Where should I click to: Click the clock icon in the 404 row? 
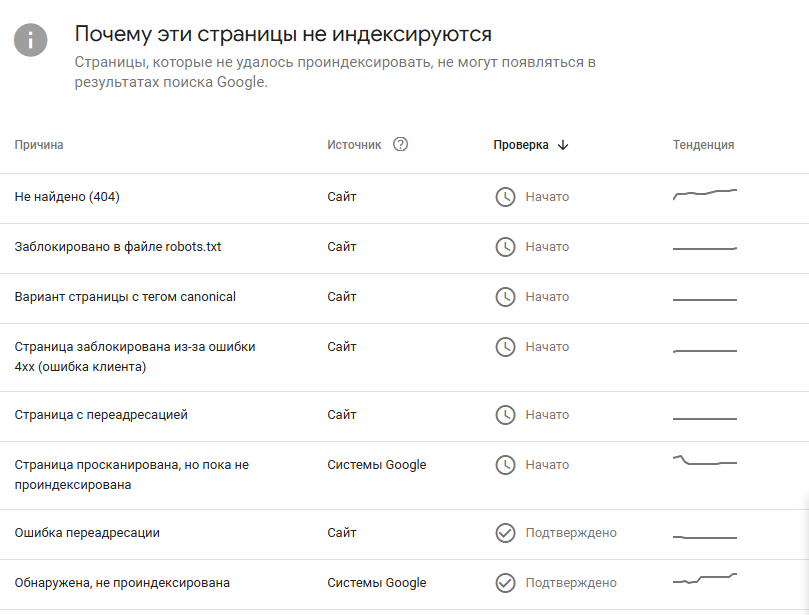click(505, 197)
